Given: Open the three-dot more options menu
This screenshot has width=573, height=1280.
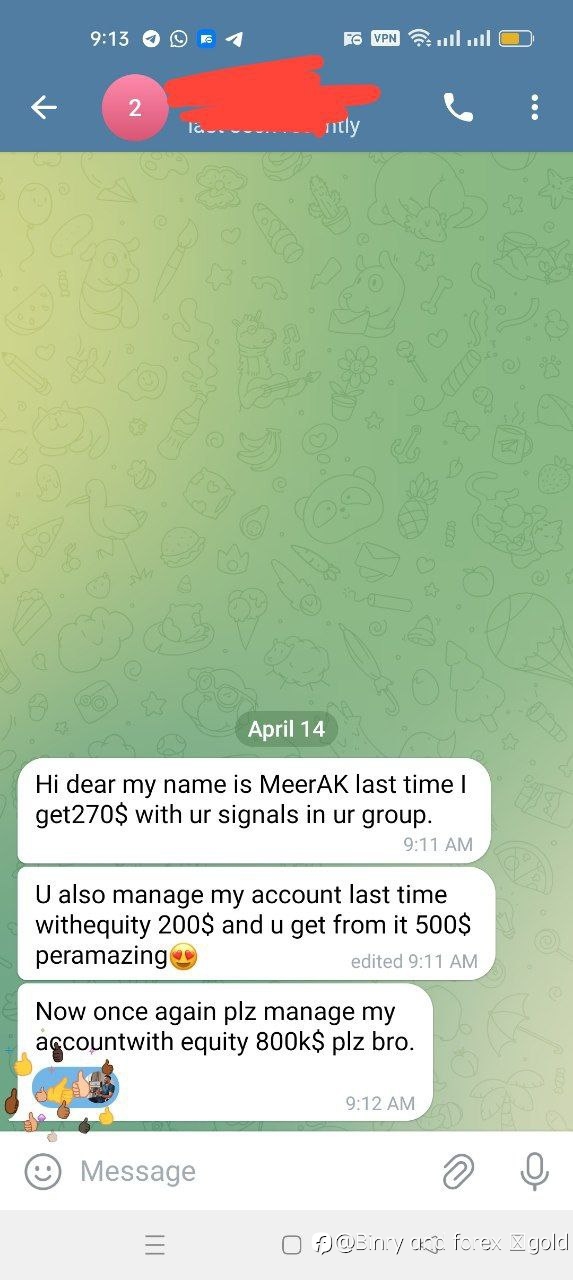Looking at the screenshot, I should [x=535, y=108].
